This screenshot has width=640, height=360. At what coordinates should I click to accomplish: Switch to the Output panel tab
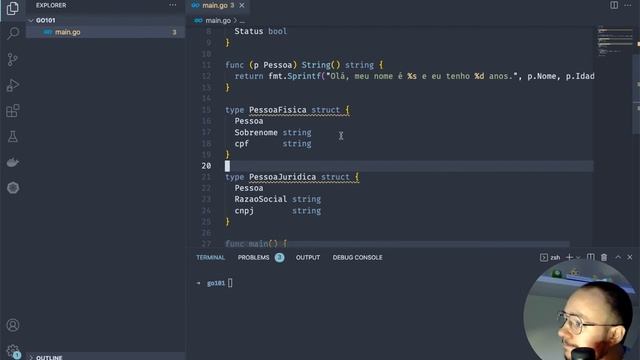coord(308,258)
